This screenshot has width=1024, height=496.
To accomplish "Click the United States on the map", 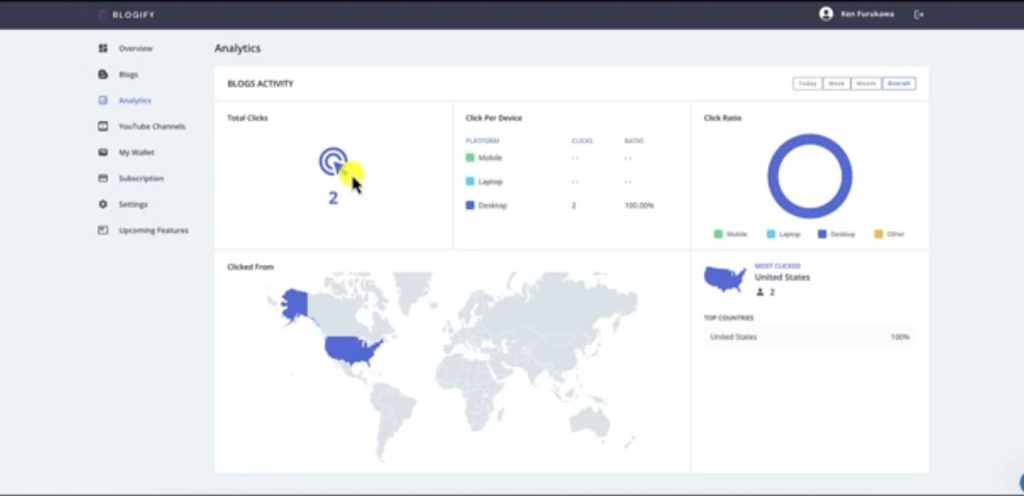I will (x=352, y=349).
